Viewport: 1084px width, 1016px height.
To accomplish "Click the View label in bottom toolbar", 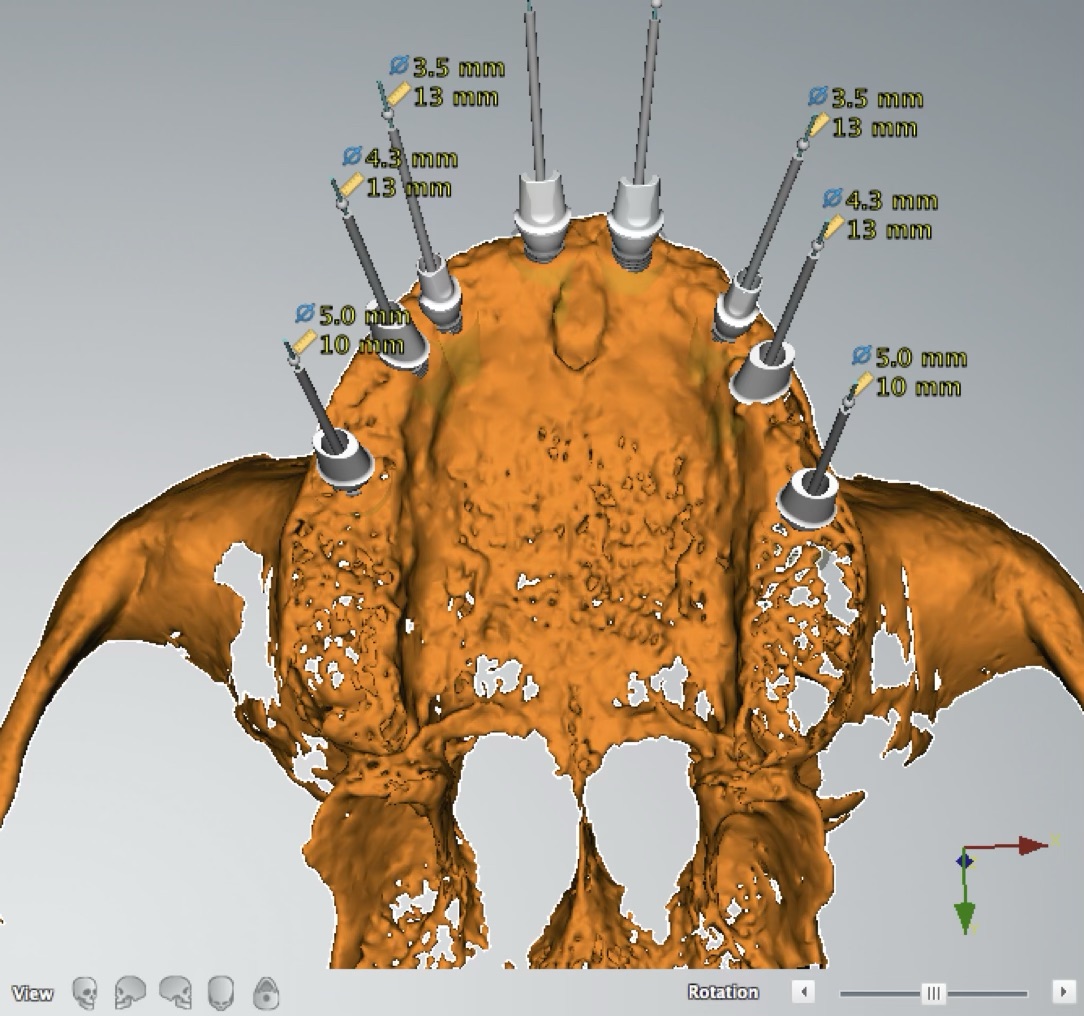I will pyautogui.click(x=32, y=993).
